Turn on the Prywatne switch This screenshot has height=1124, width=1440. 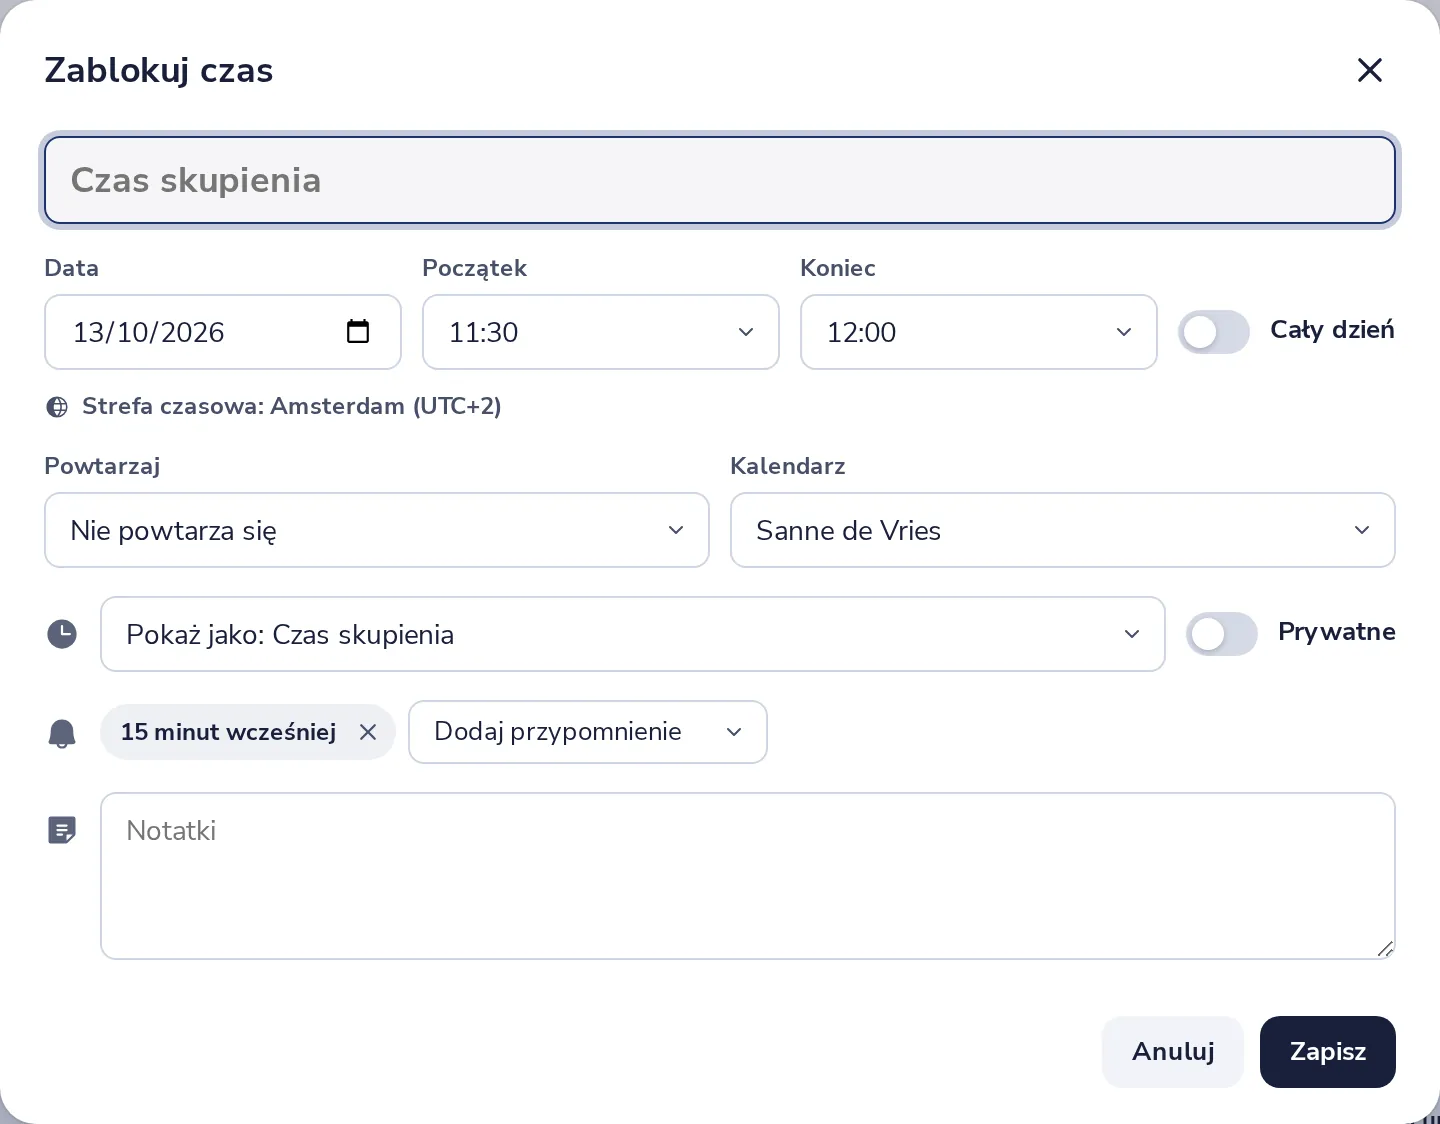click(1222, 634)
